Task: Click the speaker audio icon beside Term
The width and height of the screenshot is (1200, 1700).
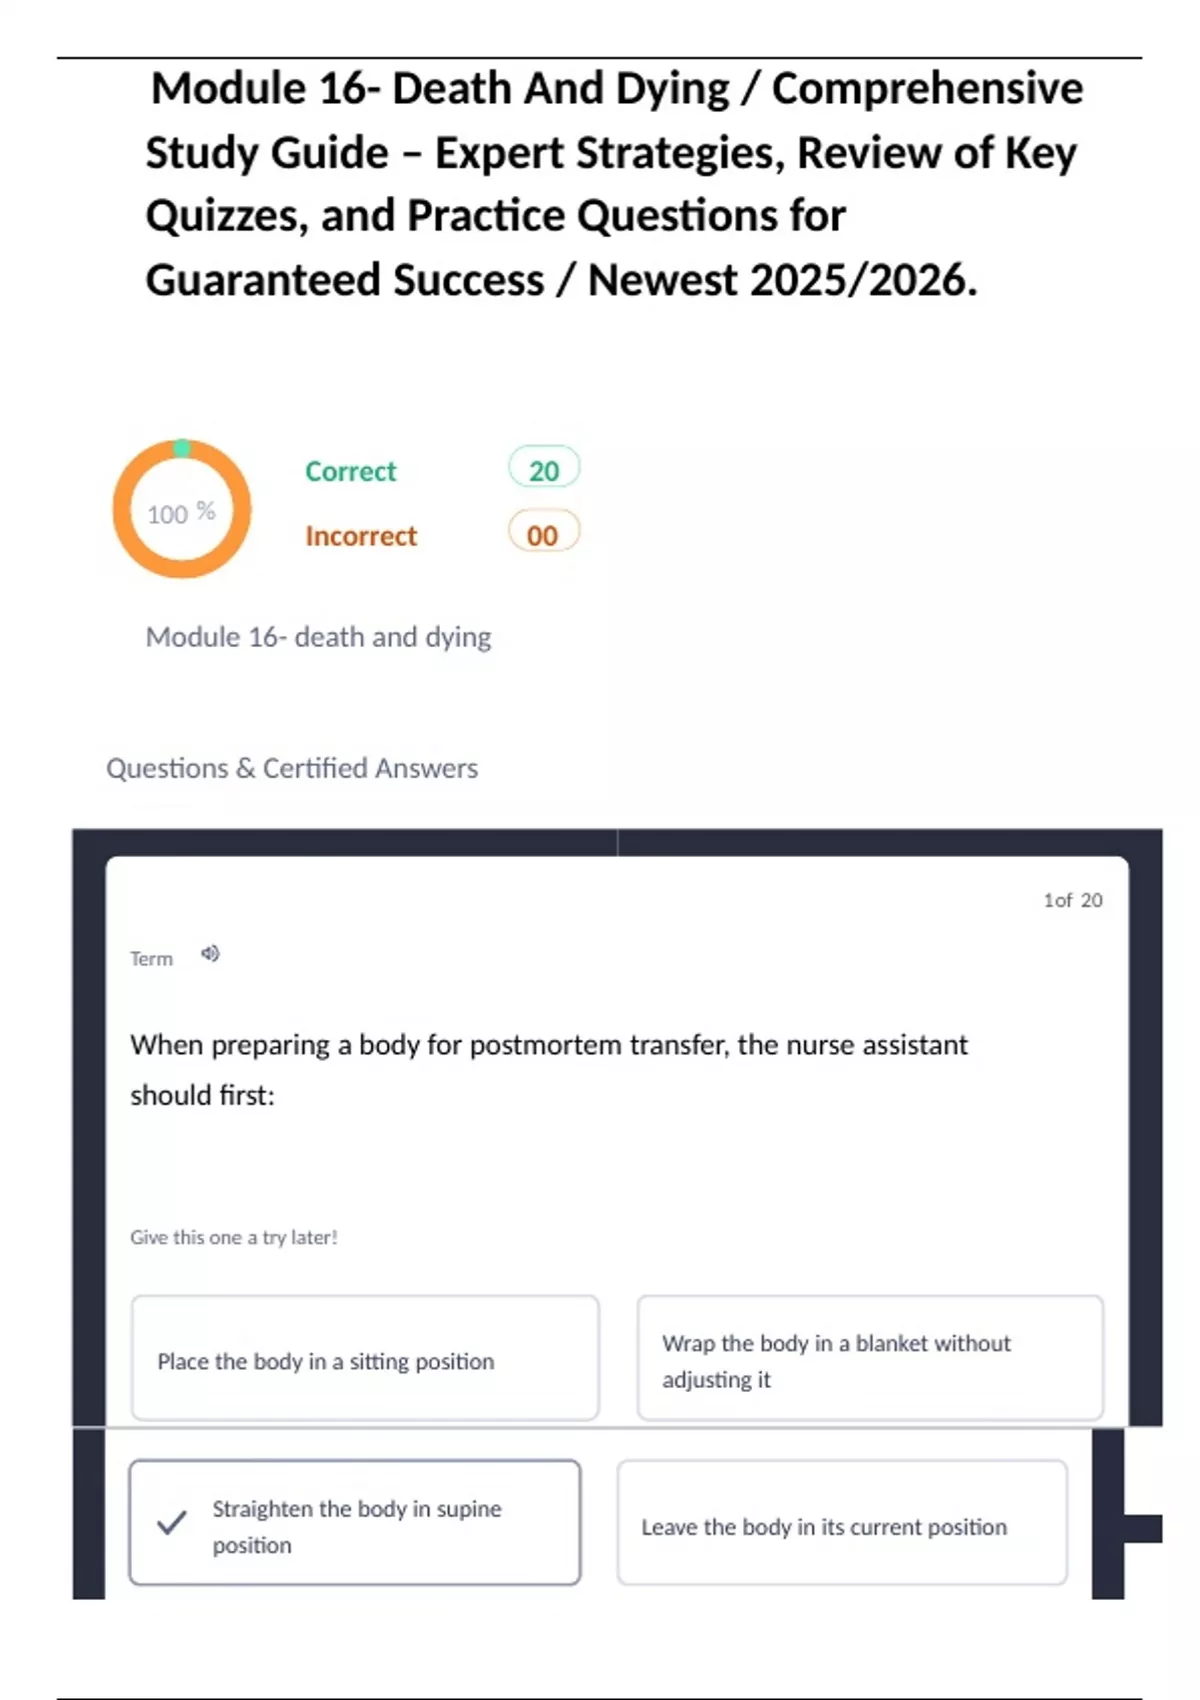Action: [x=210, y=954]
